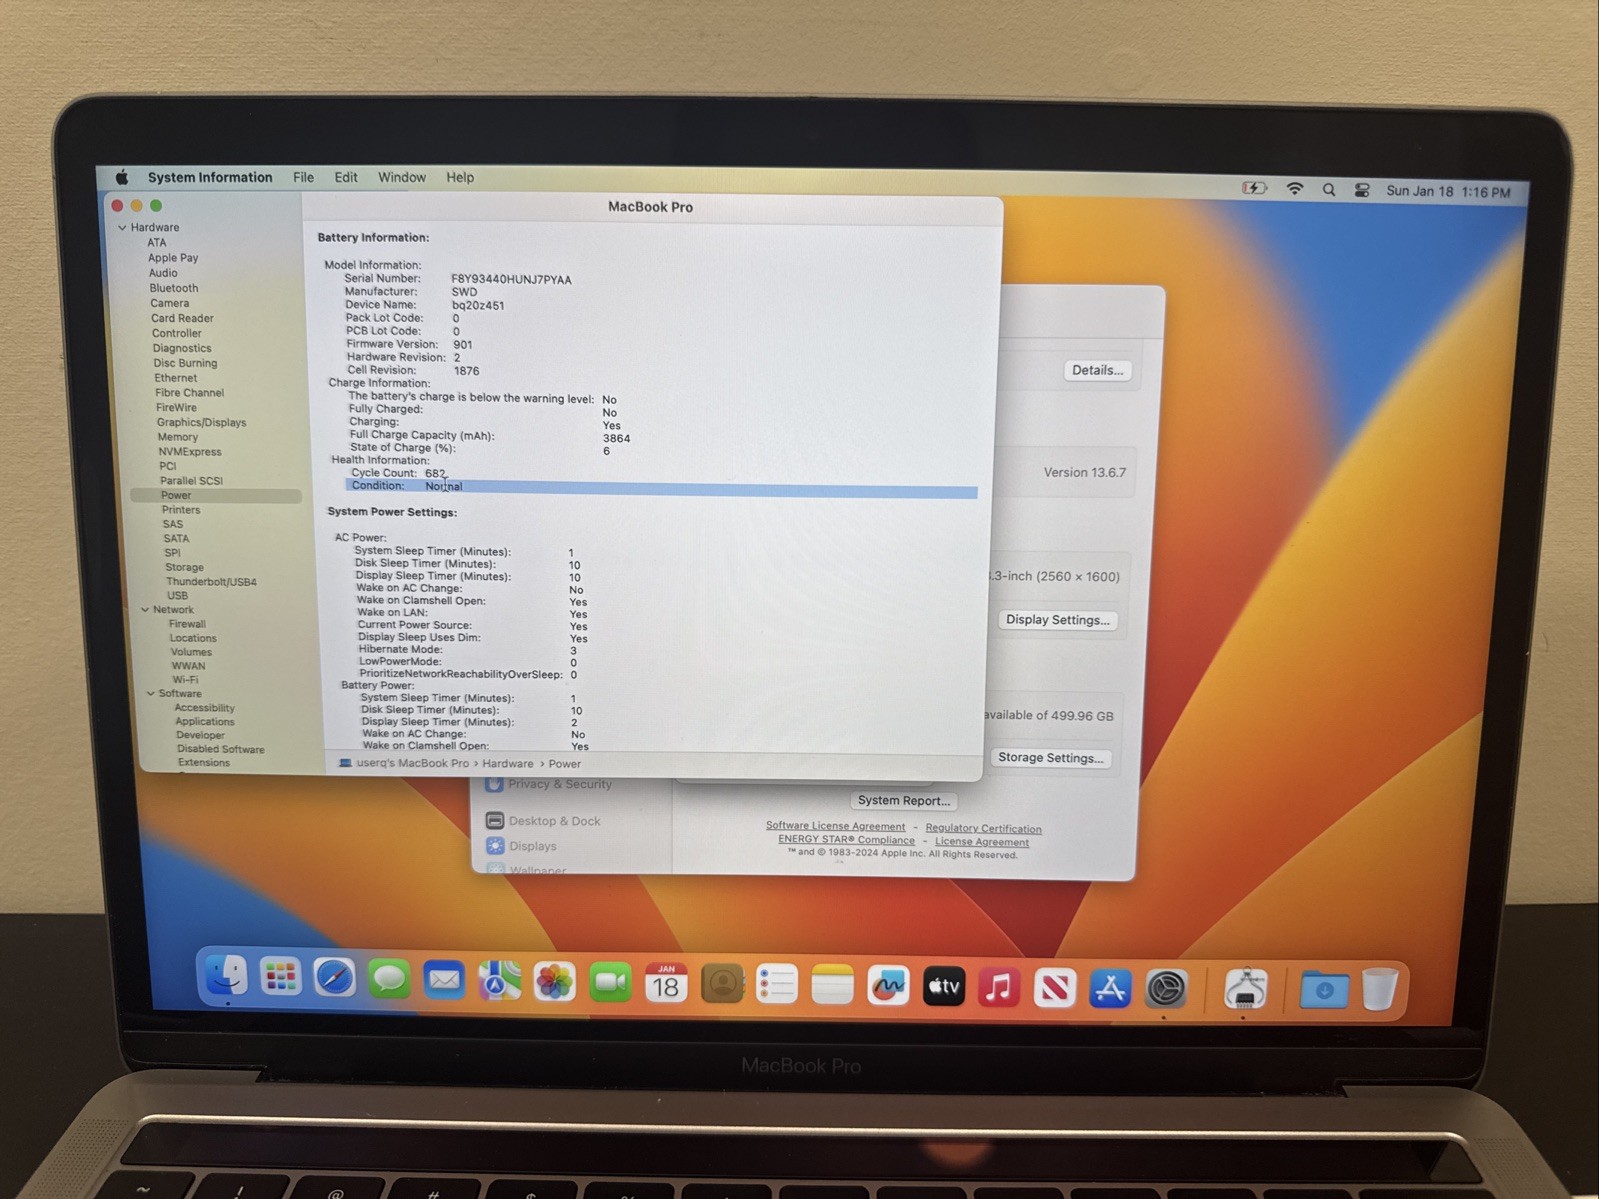Select Applications under Software
This screenshot has width=1599, height=1199.
[x=205, y=722]
